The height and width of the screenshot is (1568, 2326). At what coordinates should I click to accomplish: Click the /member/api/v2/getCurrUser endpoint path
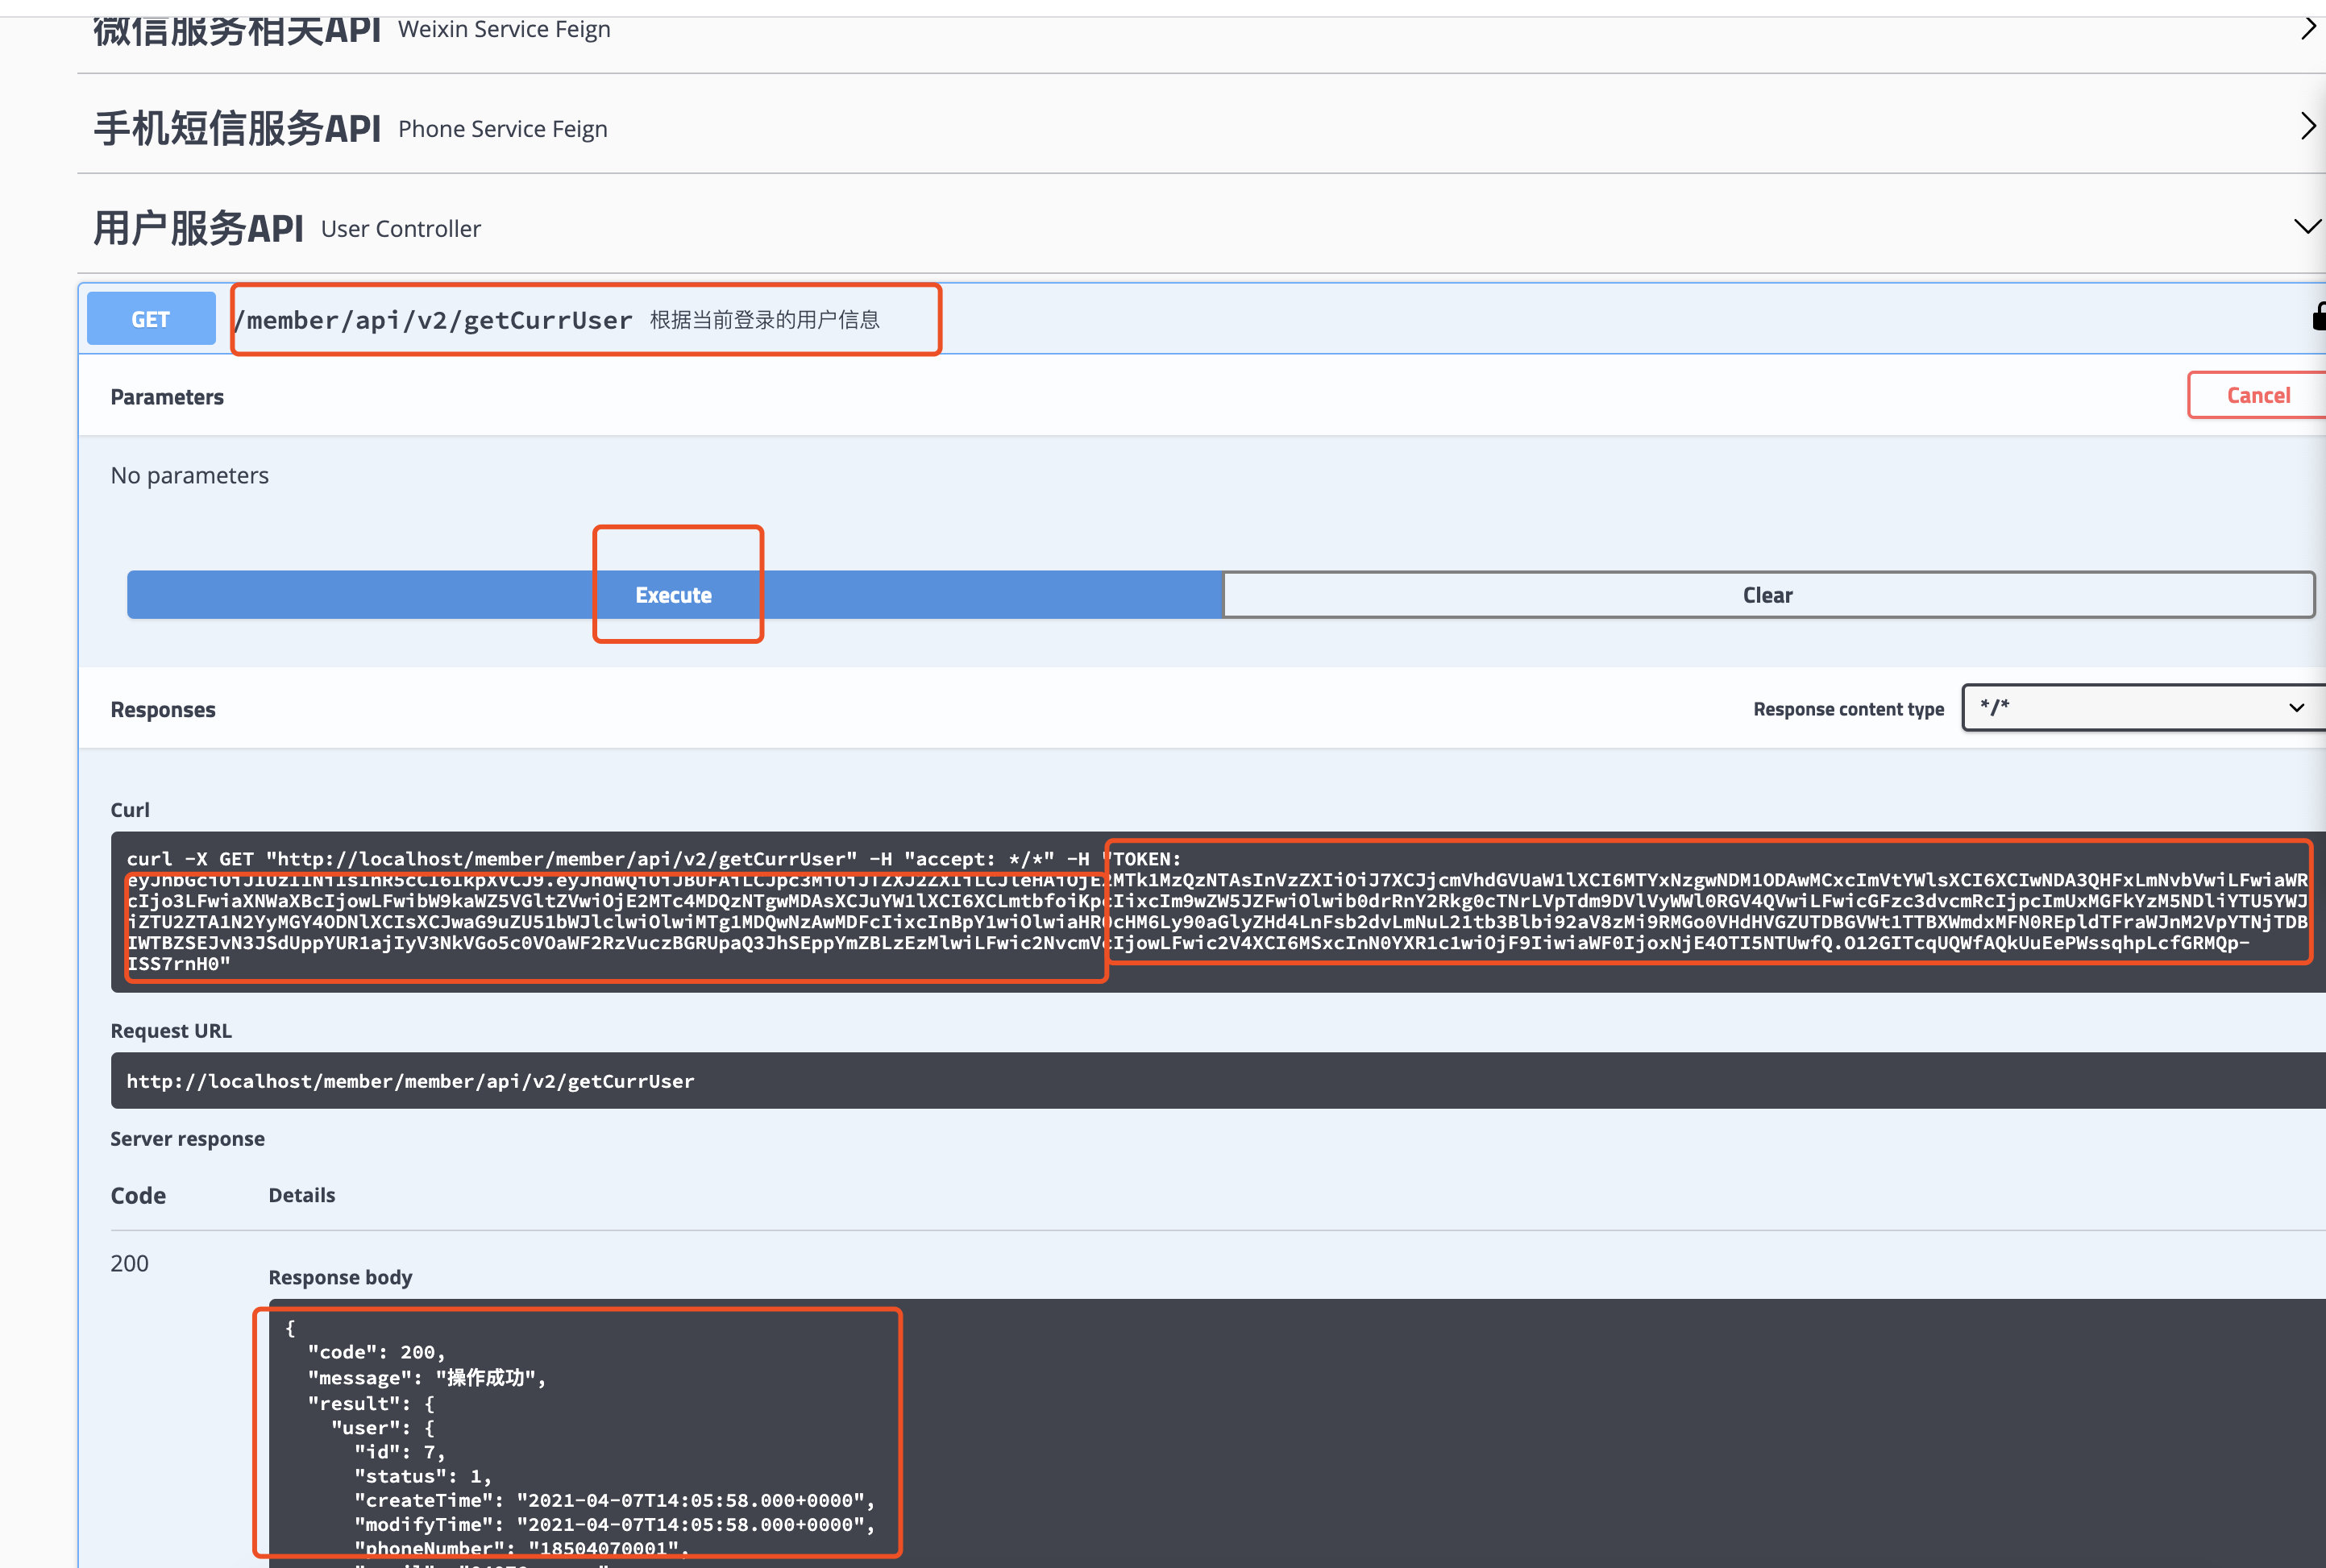(x=434, y=320)
